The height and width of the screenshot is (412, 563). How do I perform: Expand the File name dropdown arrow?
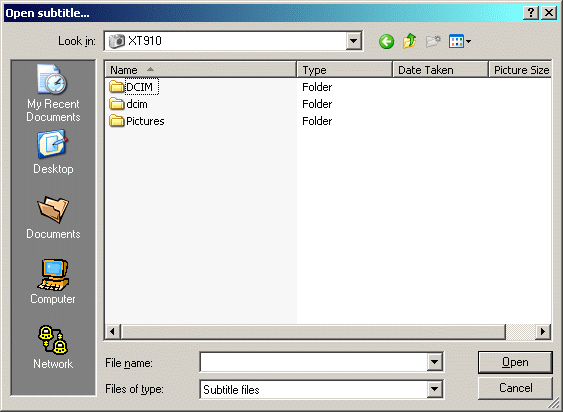pyautogui.click(x=434, y=362)
